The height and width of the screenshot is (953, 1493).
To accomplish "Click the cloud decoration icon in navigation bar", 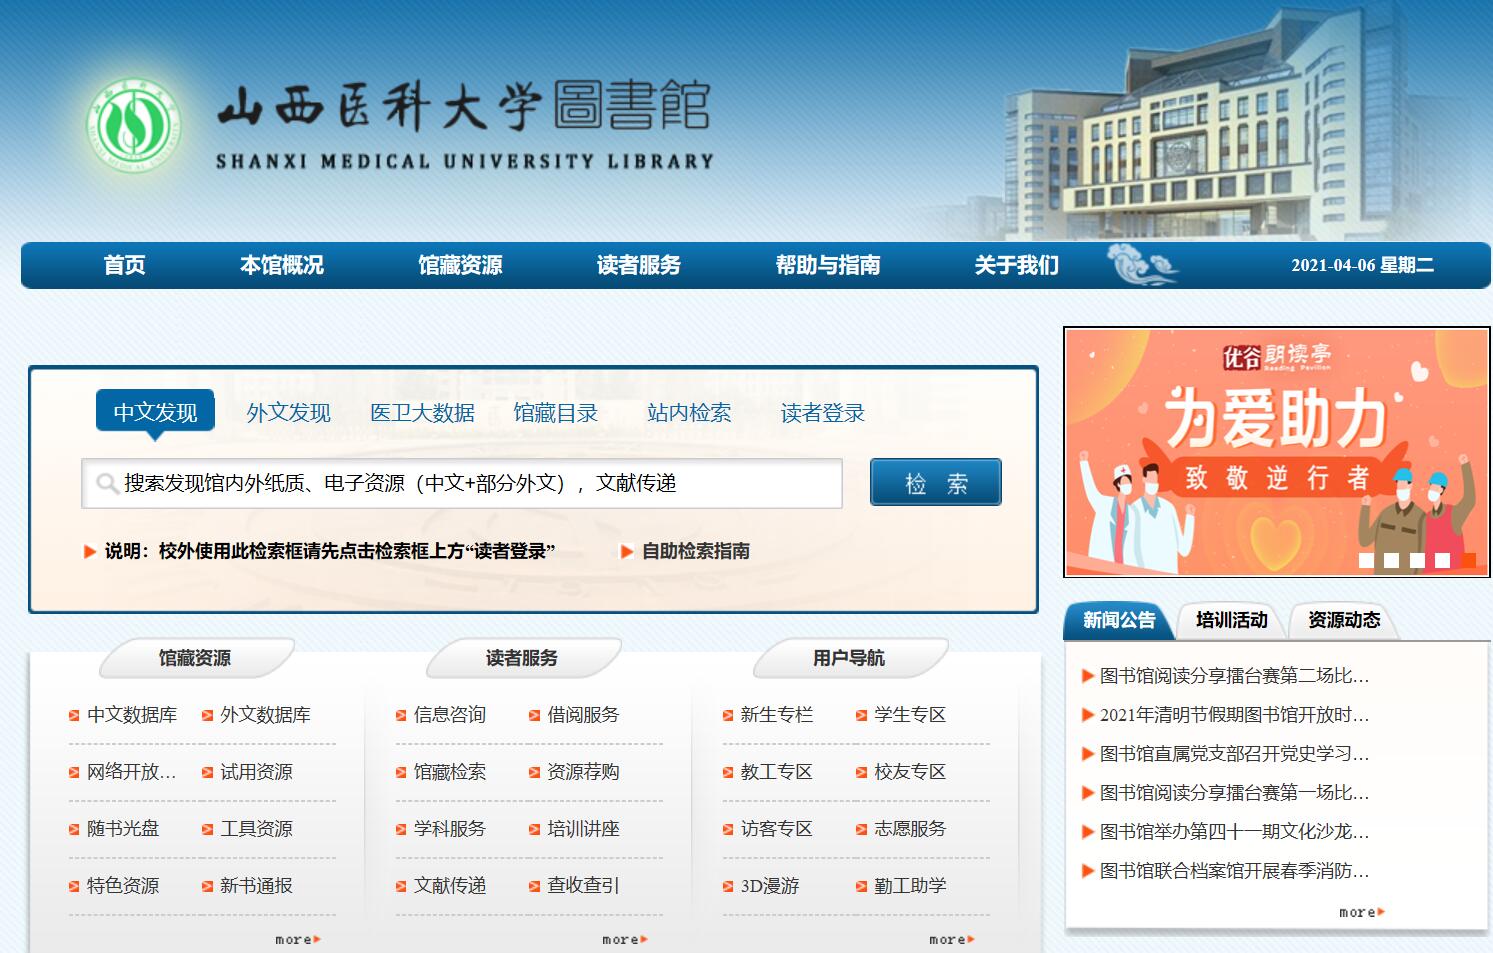I will pyautogui.click(x=1142, y=265).
